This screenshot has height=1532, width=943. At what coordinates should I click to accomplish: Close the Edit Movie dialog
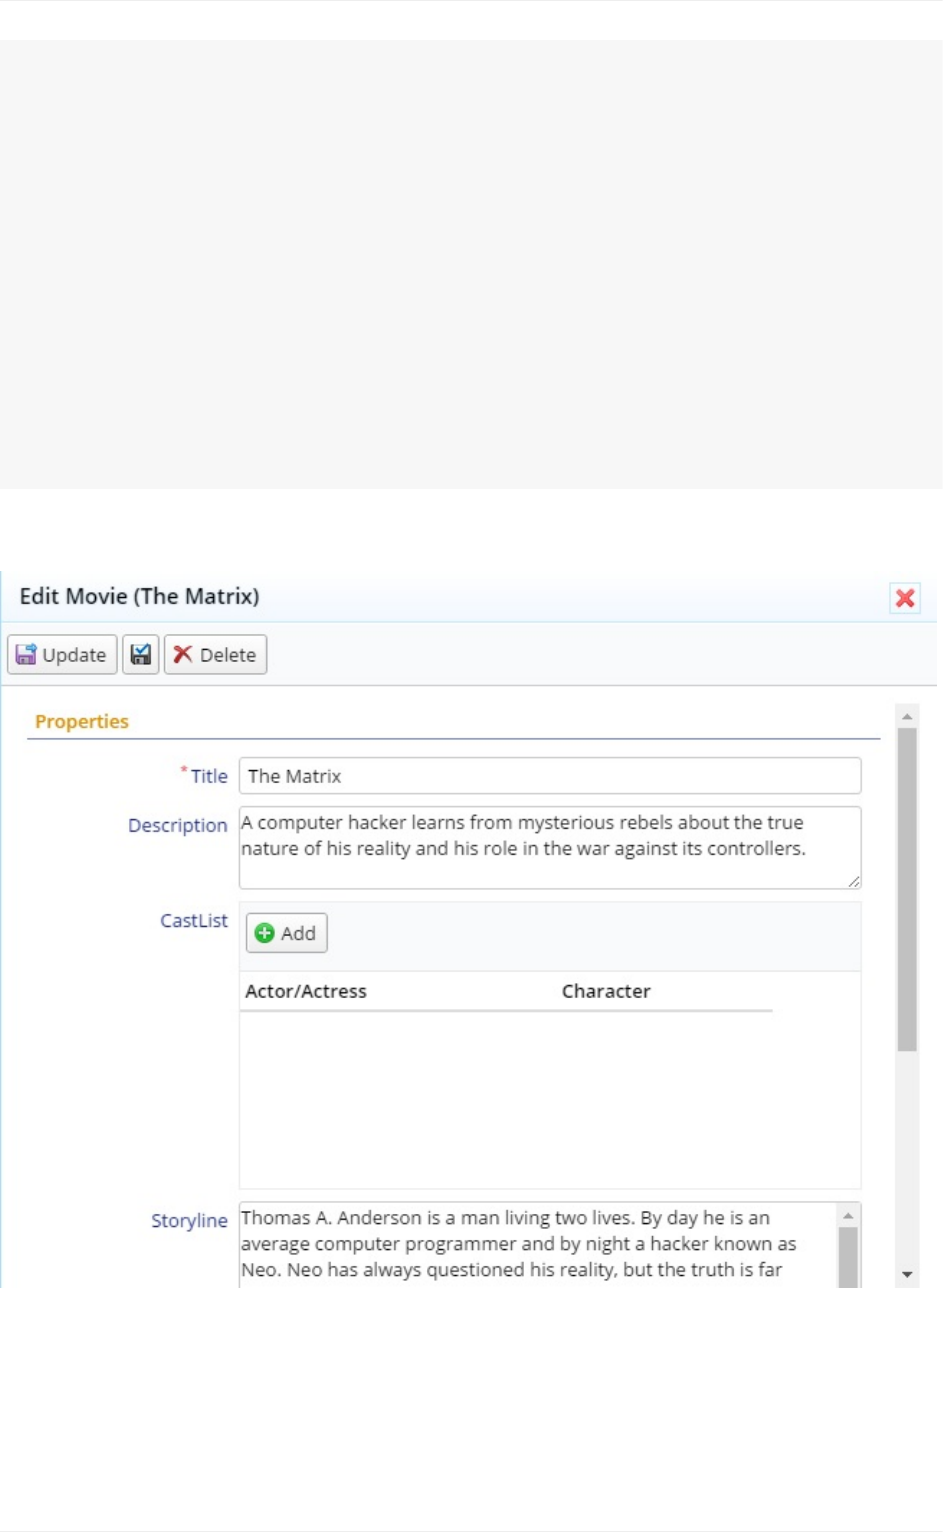tap(905, 598)
